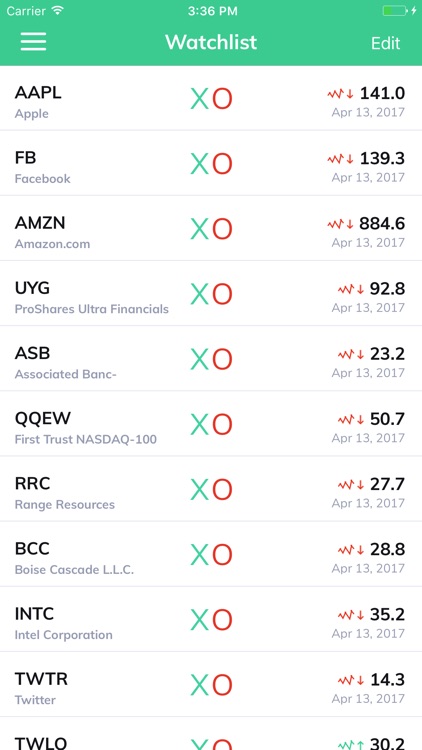Image resolution: width=422 pixels, height=750 pixels.
Task: Click the green up trend icon beside 30.2
Action: pos(351,744)
